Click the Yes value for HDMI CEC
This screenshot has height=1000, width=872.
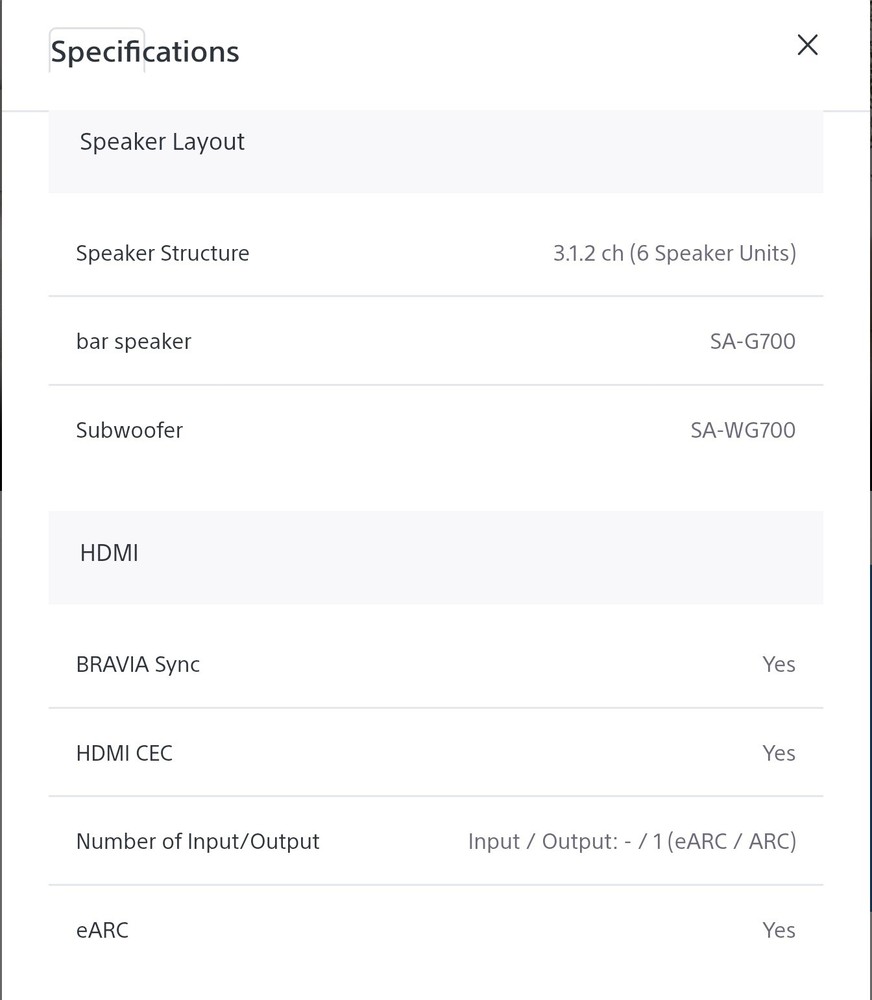(x=779, y=753)
